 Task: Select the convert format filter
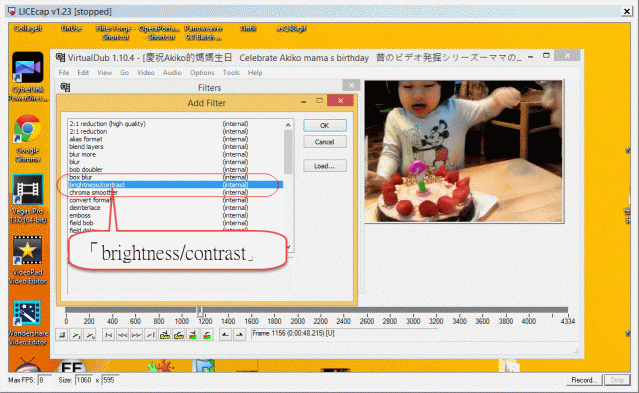(176, 200)
